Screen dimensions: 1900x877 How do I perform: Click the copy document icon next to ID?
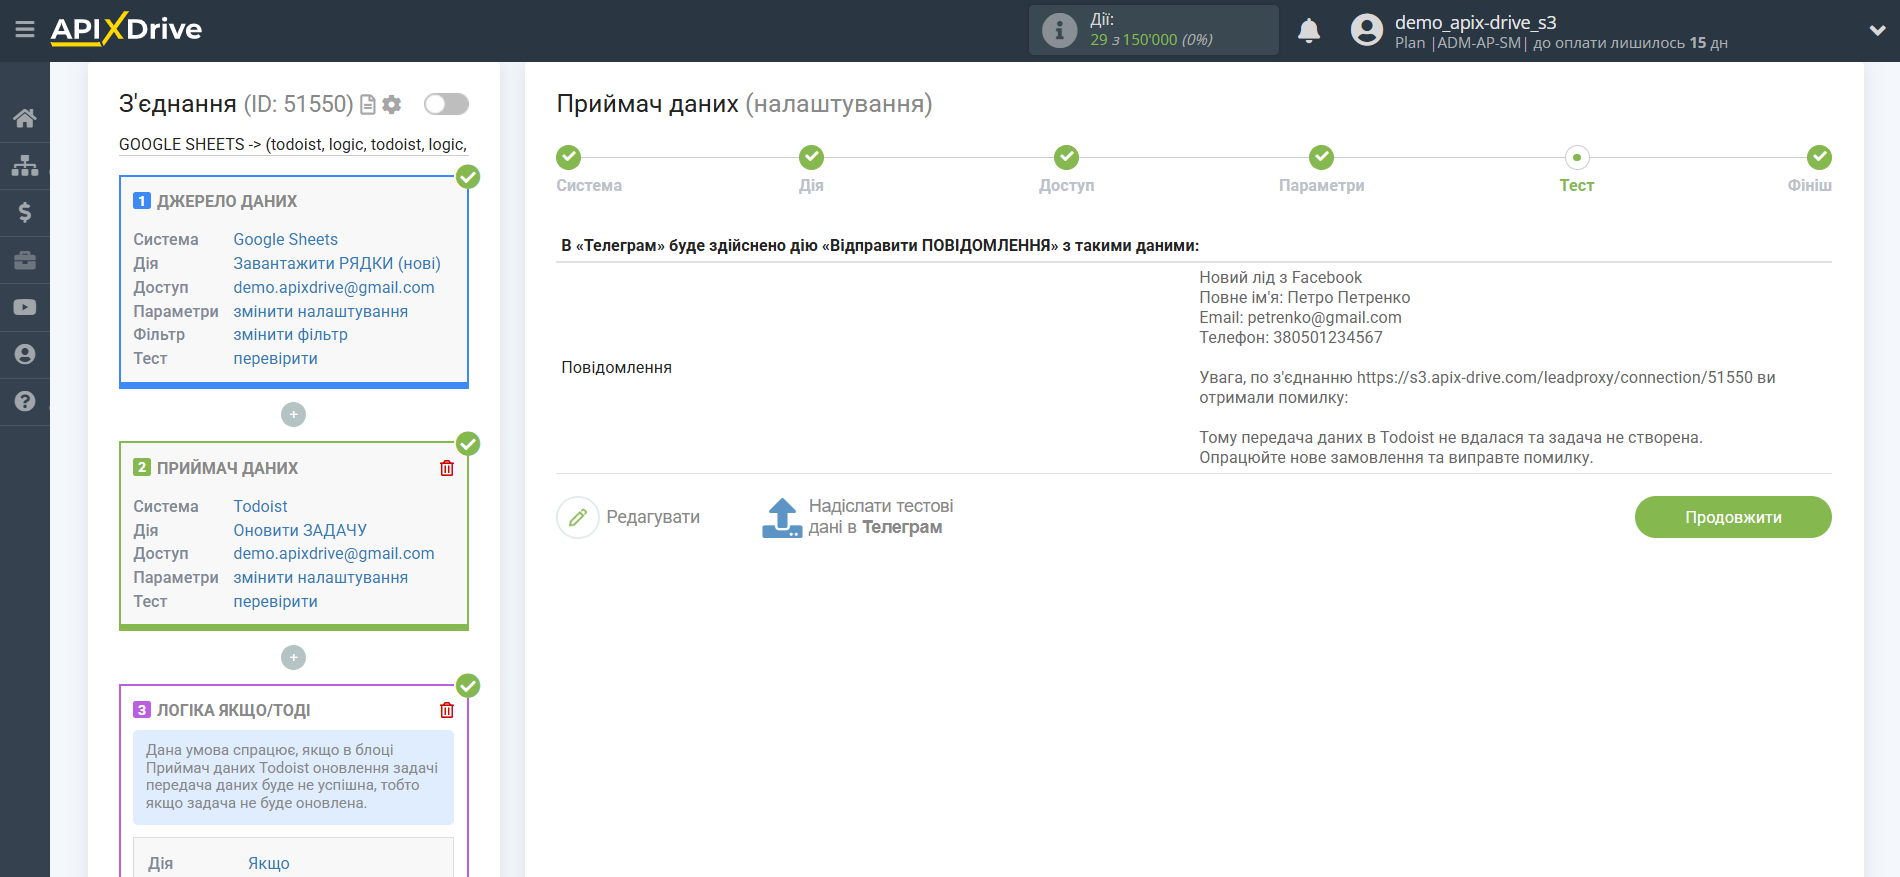[x=368, y=104]
